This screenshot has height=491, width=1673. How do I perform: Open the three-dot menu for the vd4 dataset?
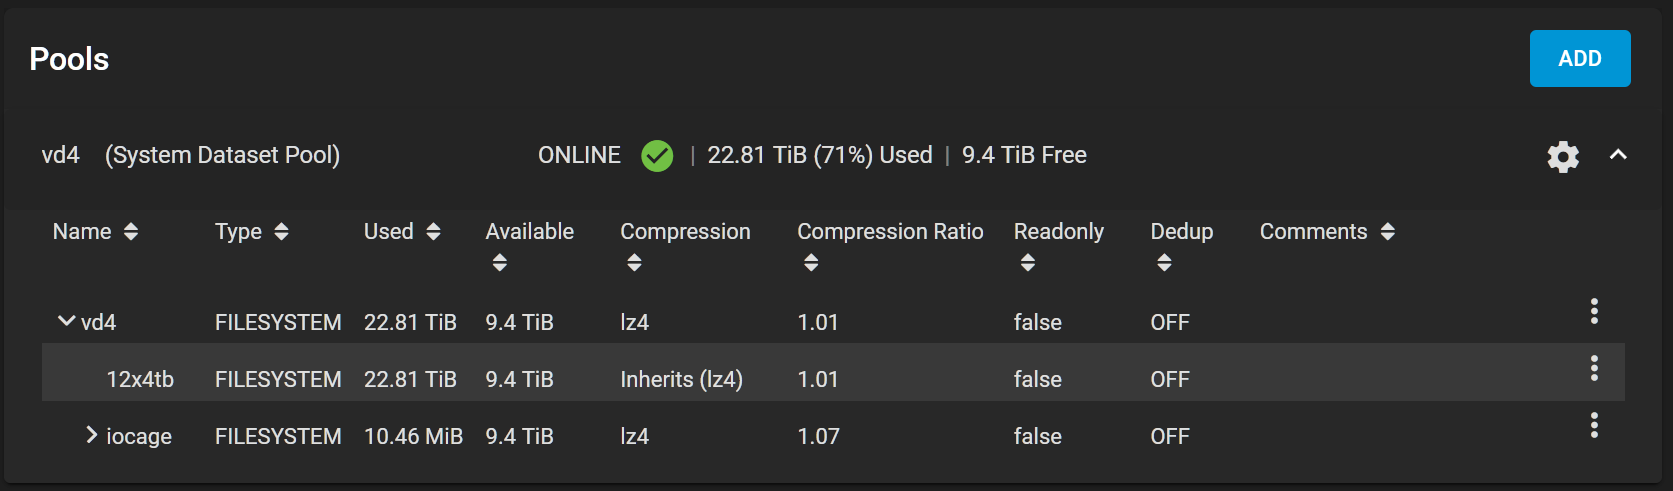pyautogui.click(x=1594, y=311)
